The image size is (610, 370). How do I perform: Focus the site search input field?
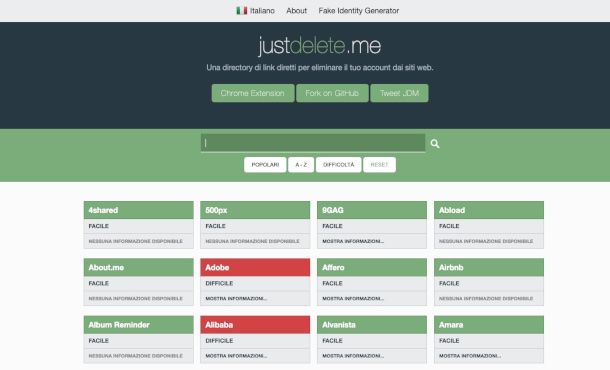[x=313, y=143]
